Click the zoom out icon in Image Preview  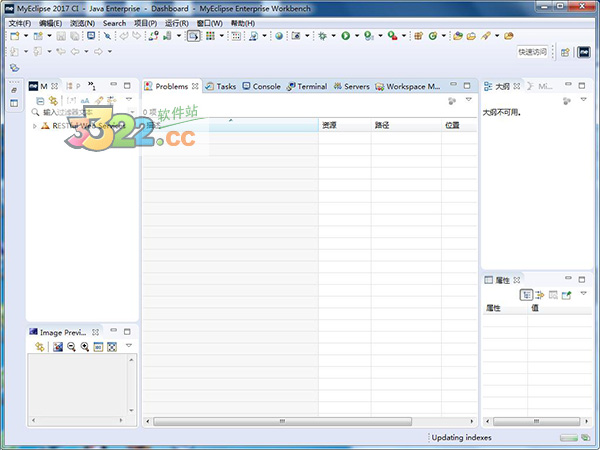point(71,346)
